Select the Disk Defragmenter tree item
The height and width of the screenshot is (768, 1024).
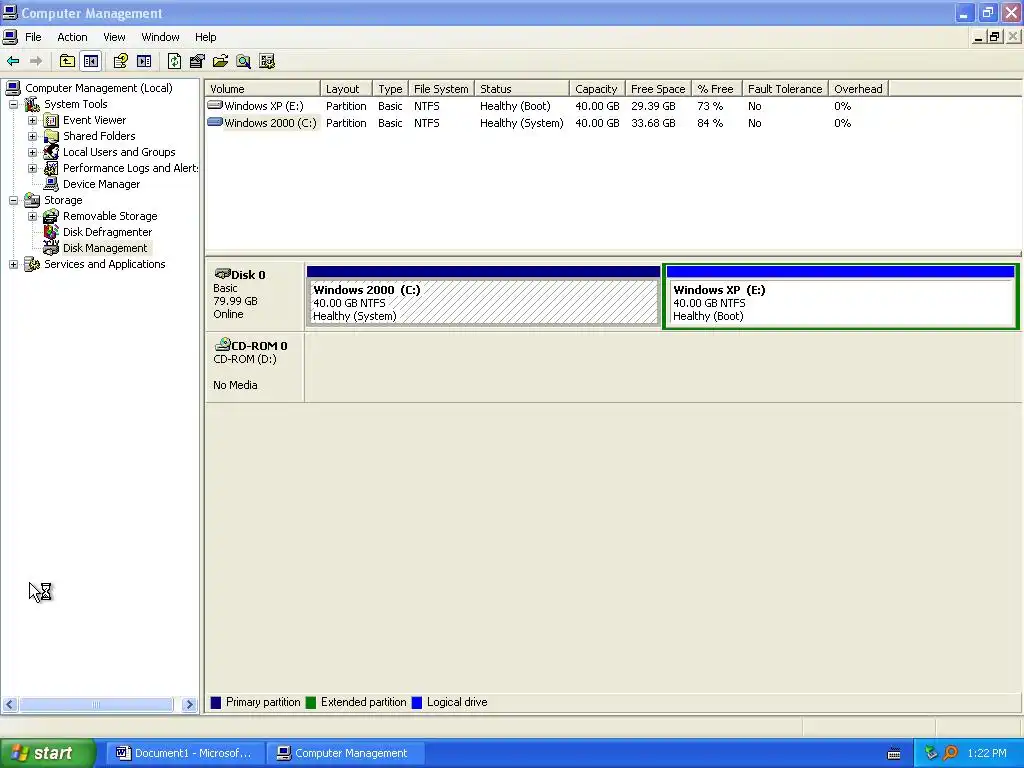click(107, 232)
